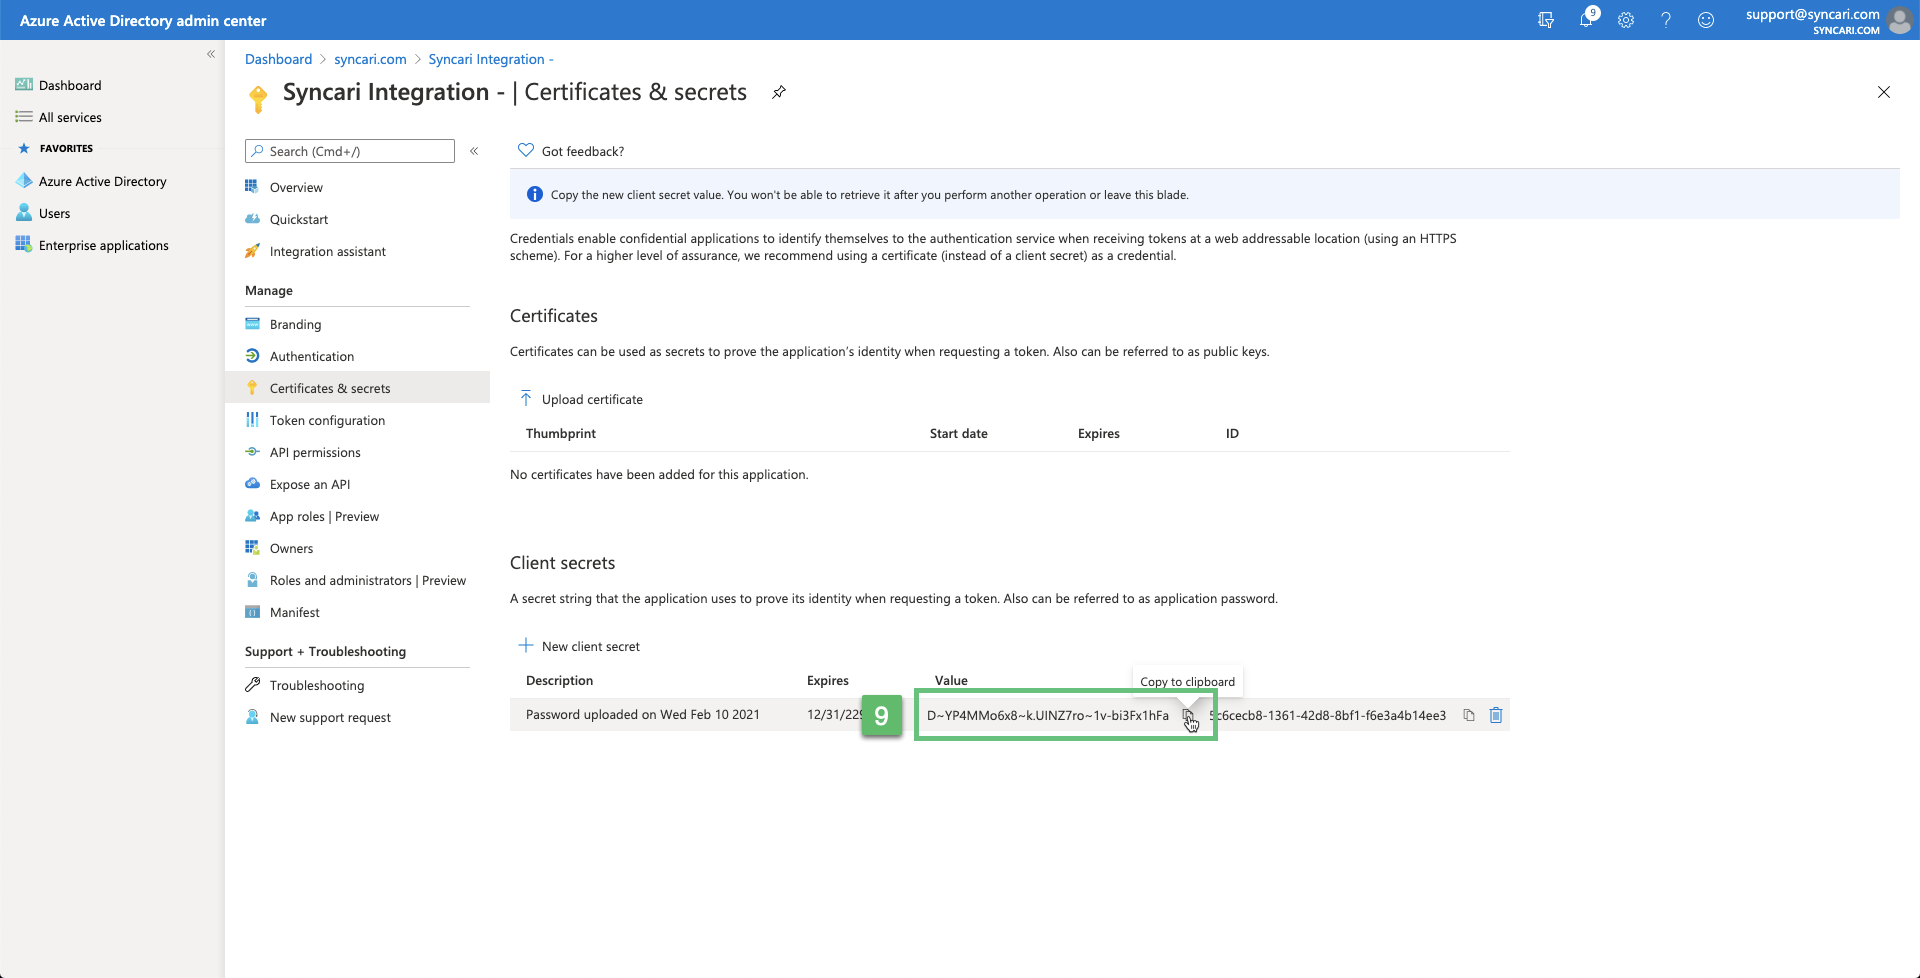Collapse the far-left portal sidebar
1920x978 pixels.
tap(211, 54)
